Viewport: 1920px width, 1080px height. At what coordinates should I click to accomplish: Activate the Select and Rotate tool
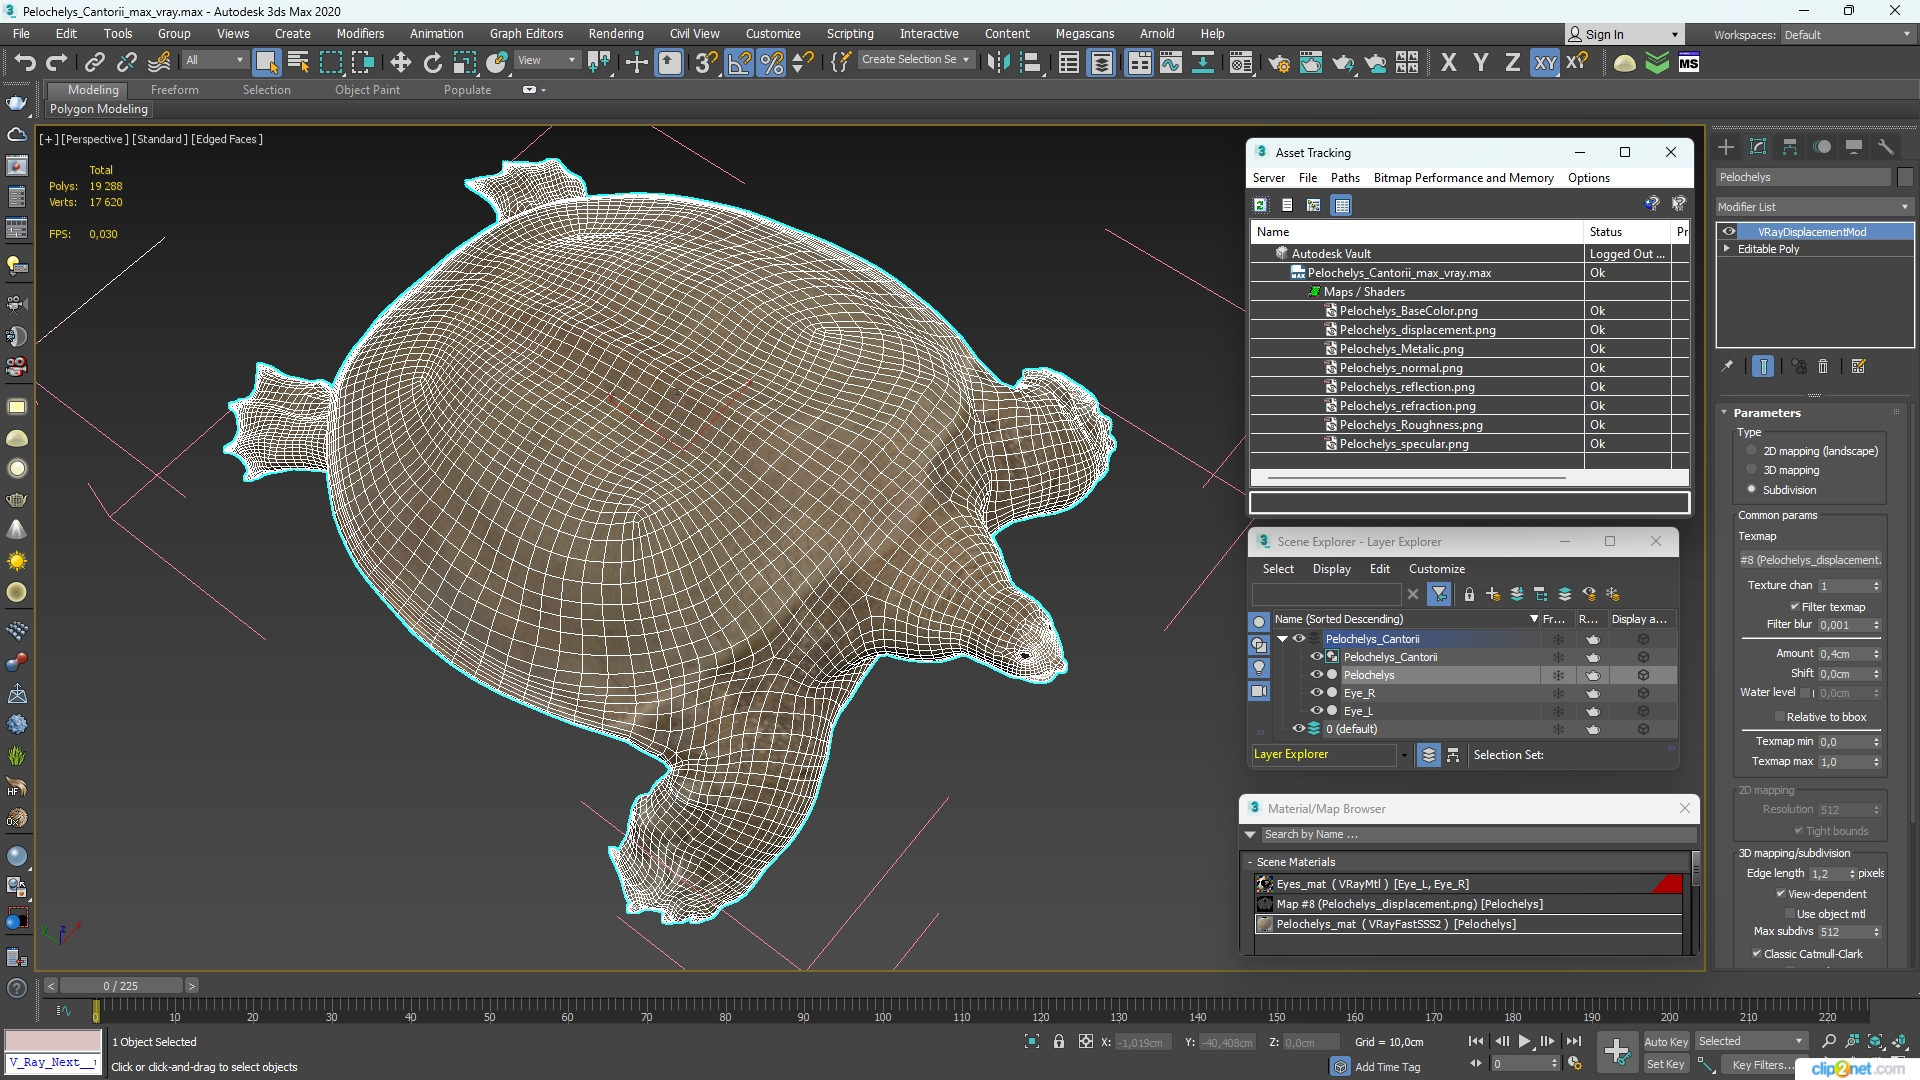432,63
